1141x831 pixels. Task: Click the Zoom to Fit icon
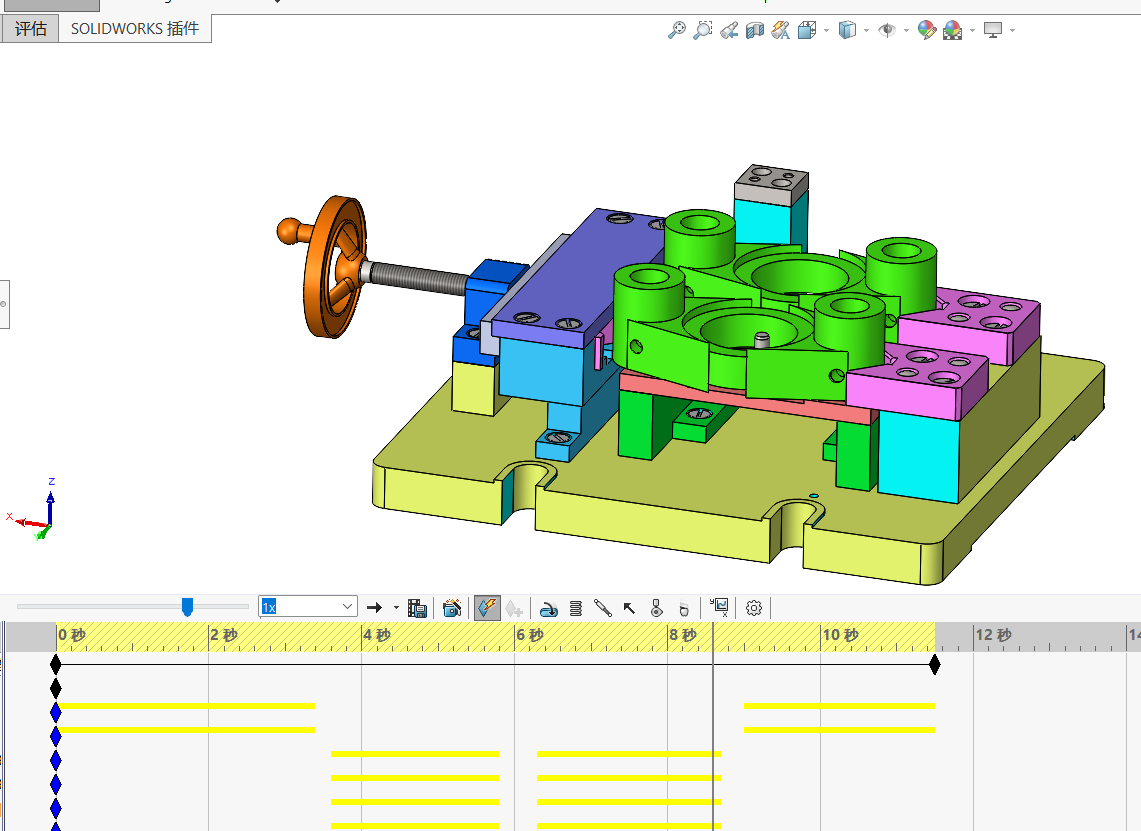pos(677,30)
